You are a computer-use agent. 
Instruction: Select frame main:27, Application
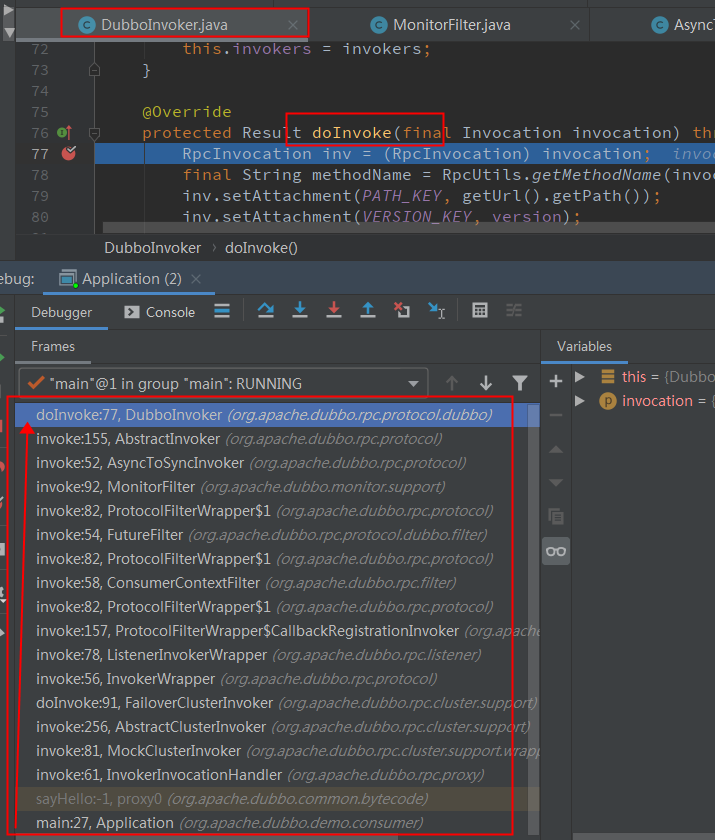(271, 823)
